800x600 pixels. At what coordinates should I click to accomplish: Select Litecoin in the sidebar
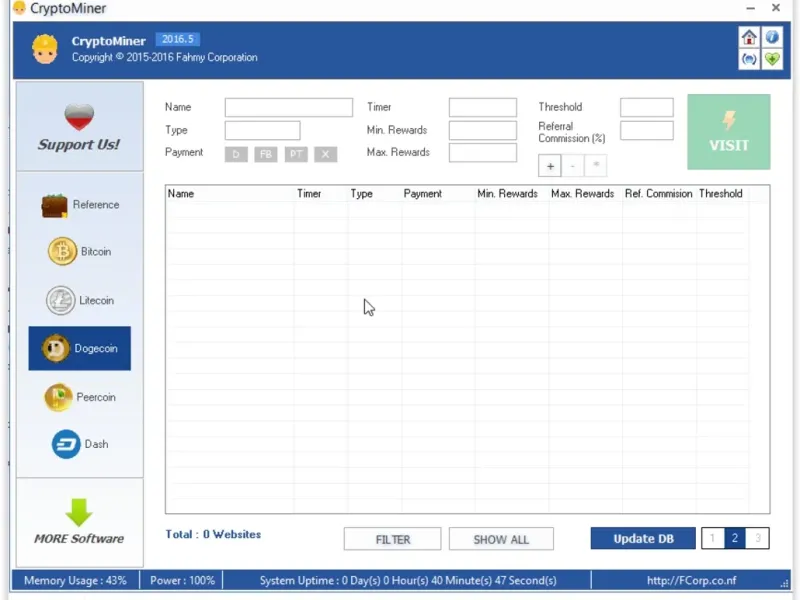[80, 300]
